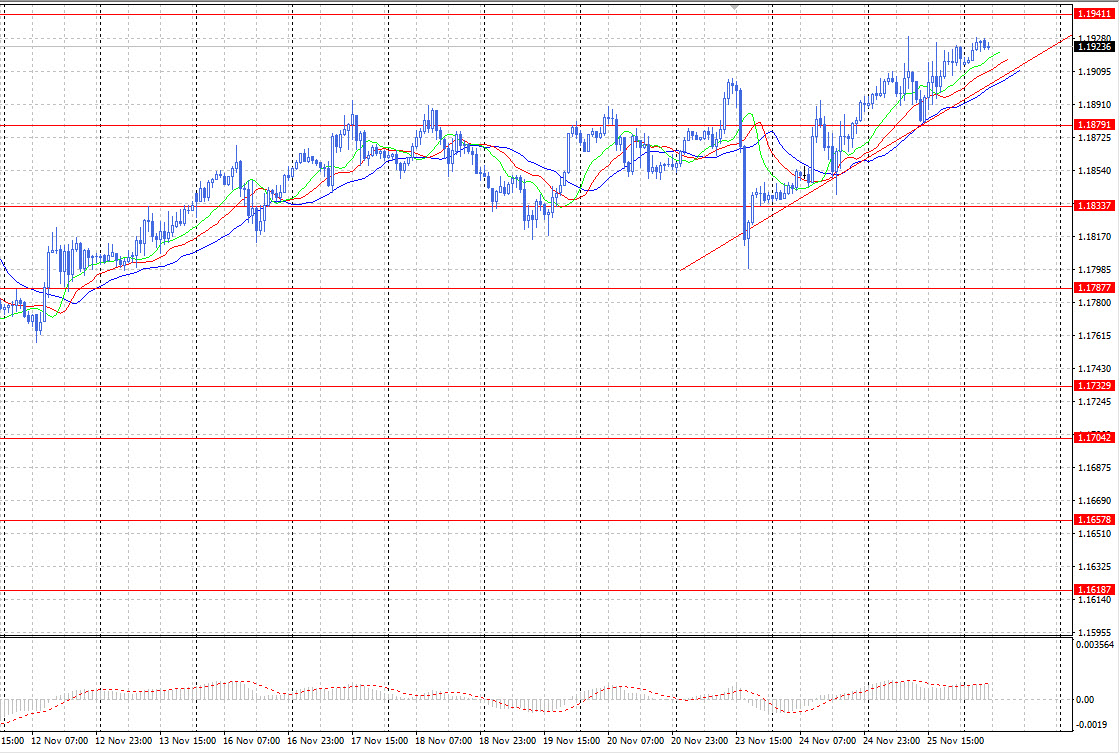Click the 23 Nov 15:00 time label

click(764, 741)
